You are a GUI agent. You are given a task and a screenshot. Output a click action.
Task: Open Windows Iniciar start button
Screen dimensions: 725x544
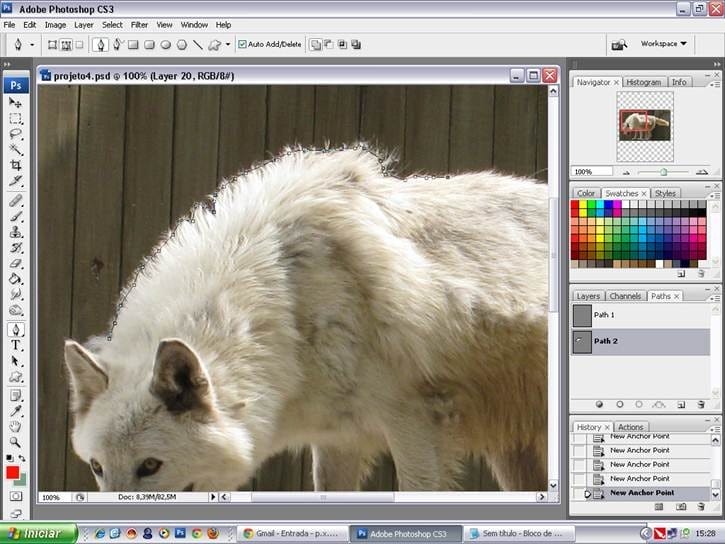[38, 533]
